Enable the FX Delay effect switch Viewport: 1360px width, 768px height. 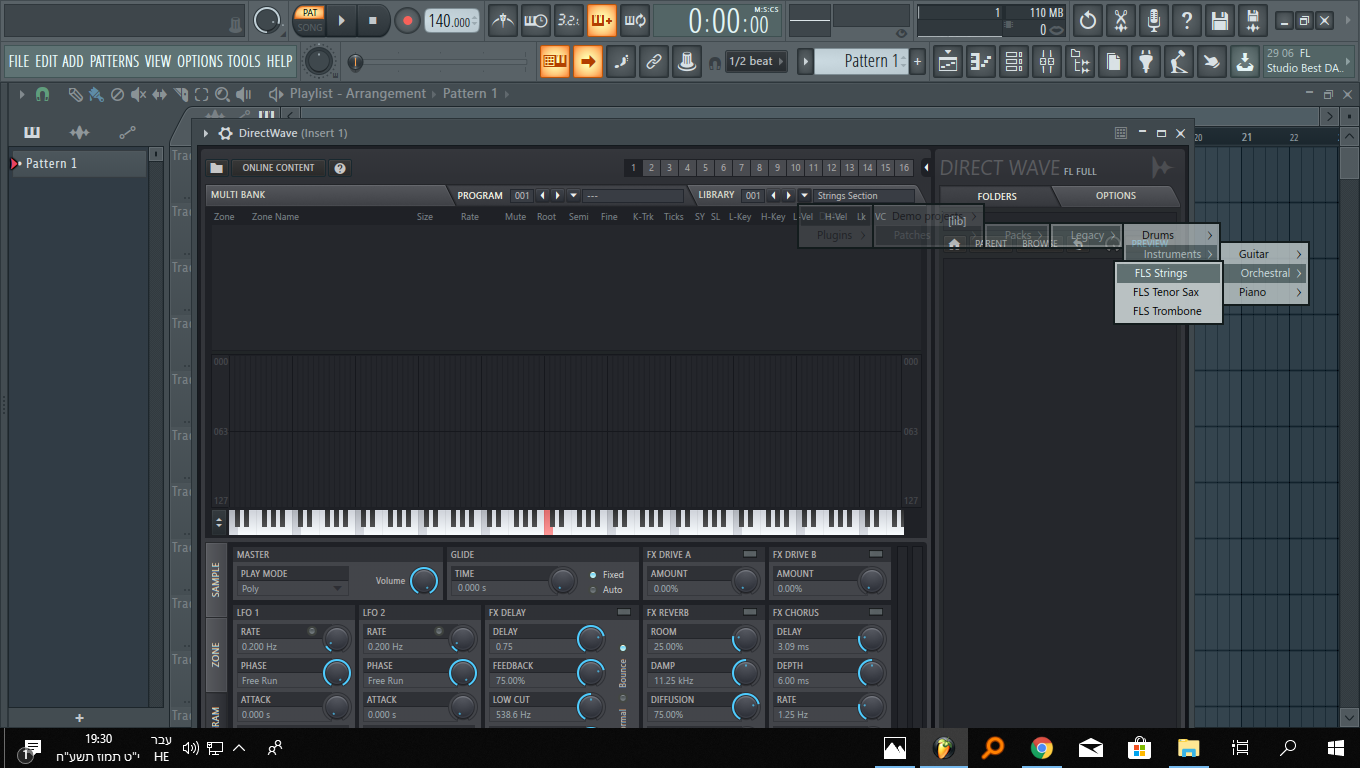click(624, 613)
